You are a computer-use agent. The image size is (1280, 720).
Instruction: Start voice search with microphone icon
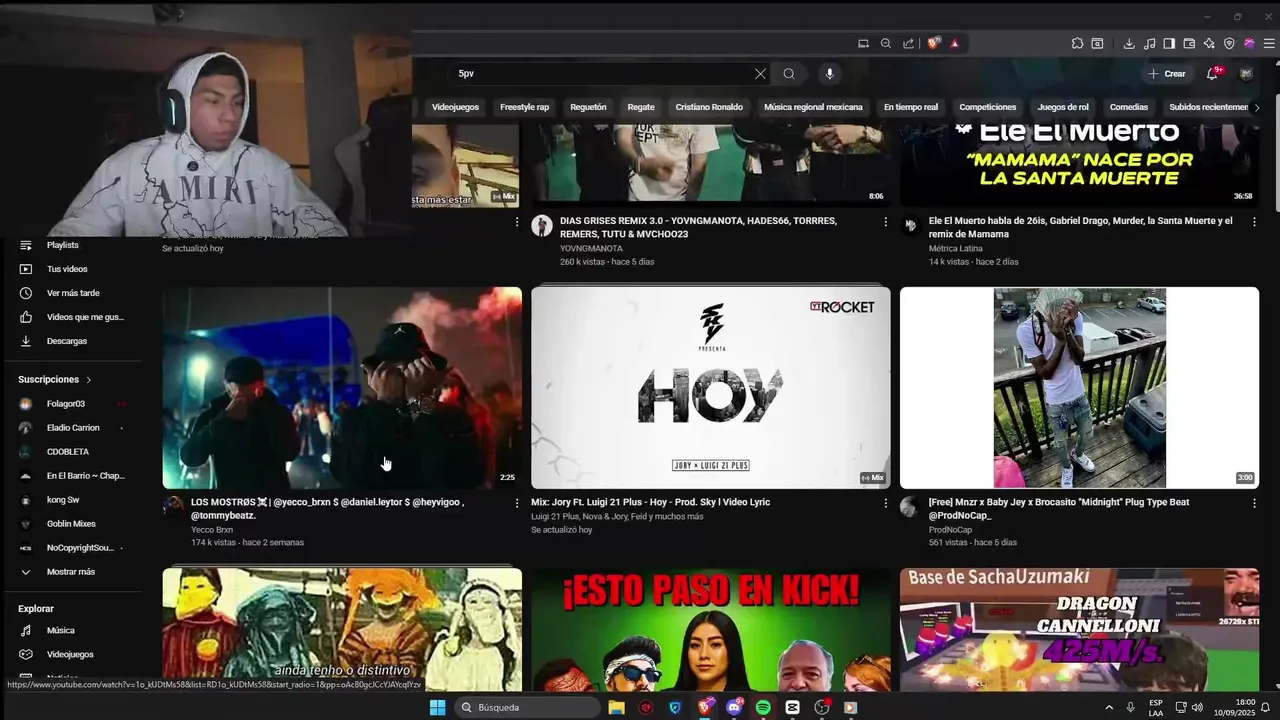(829, 74)
